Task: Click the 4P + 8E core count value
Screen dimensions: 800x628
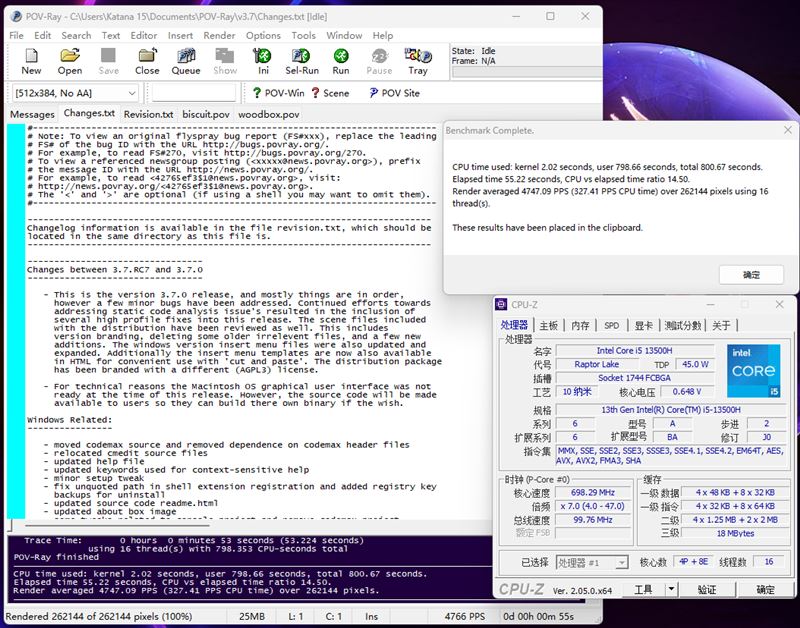Action: 693,562
